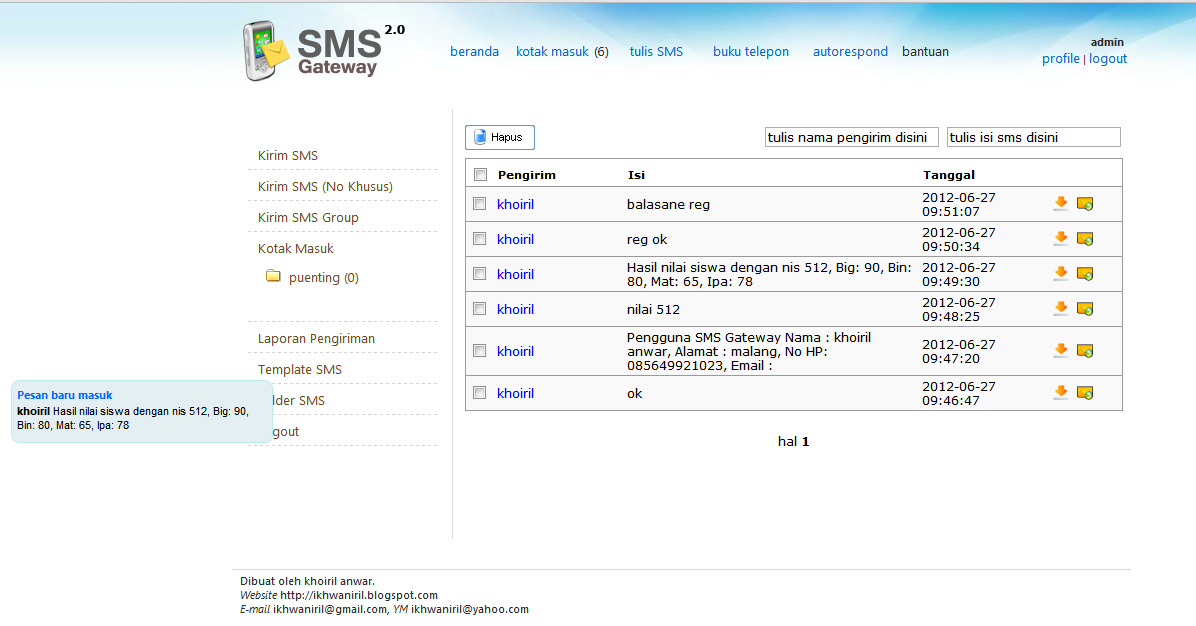Open the puenting (0) folder link
The image size is (1196, 626).
coord(323,278)
